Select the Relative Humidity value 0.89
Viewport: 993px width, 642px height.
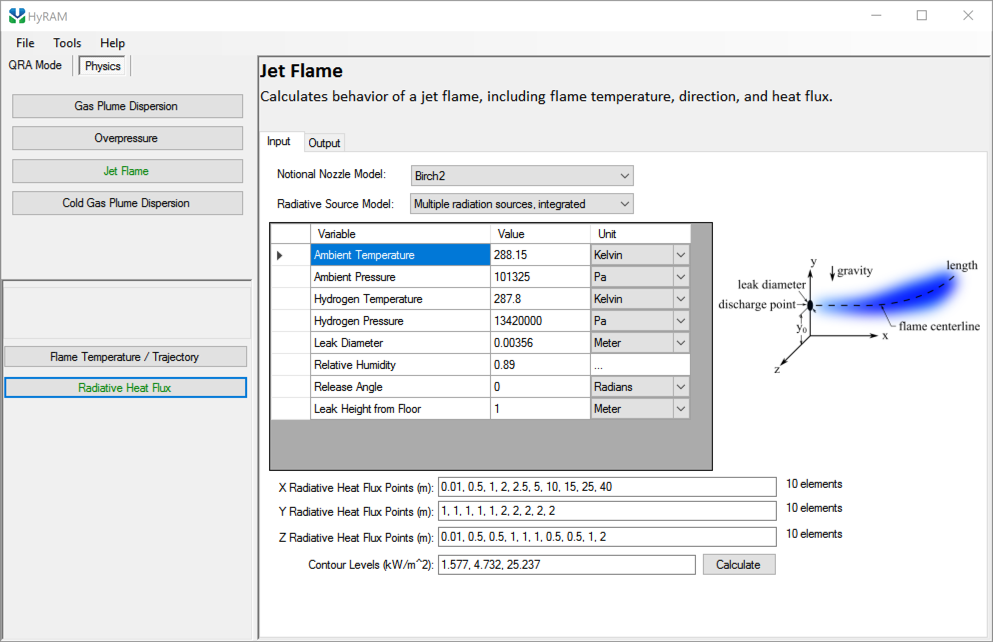tap(540, 365)
